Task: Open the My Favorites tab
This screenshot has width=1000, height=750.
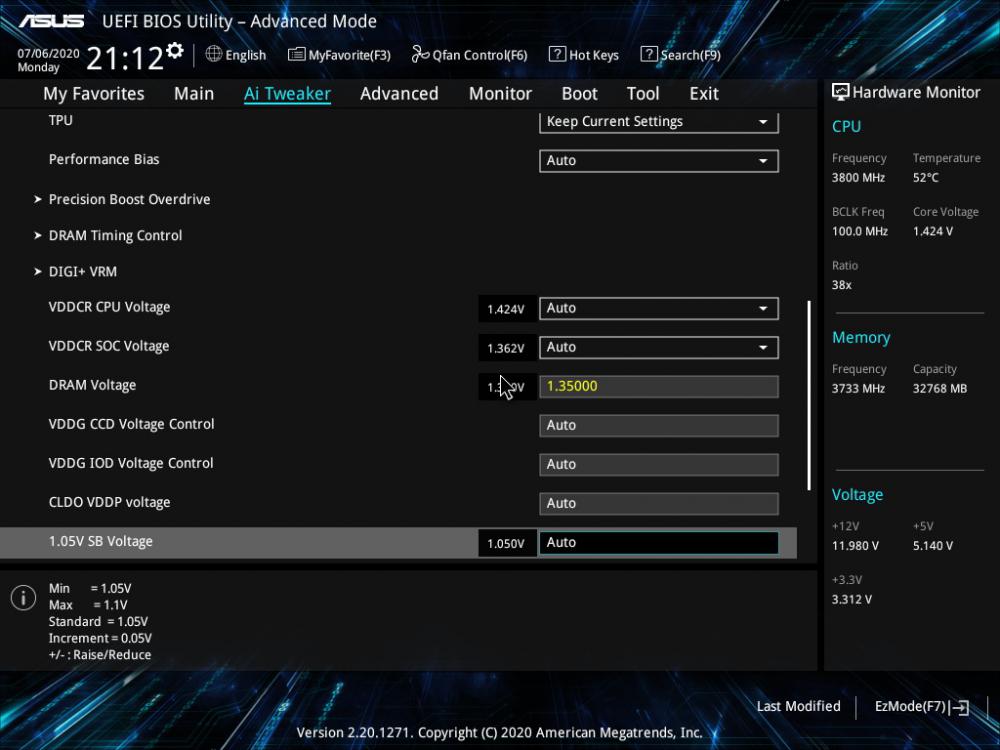Action: pos(94,94)
